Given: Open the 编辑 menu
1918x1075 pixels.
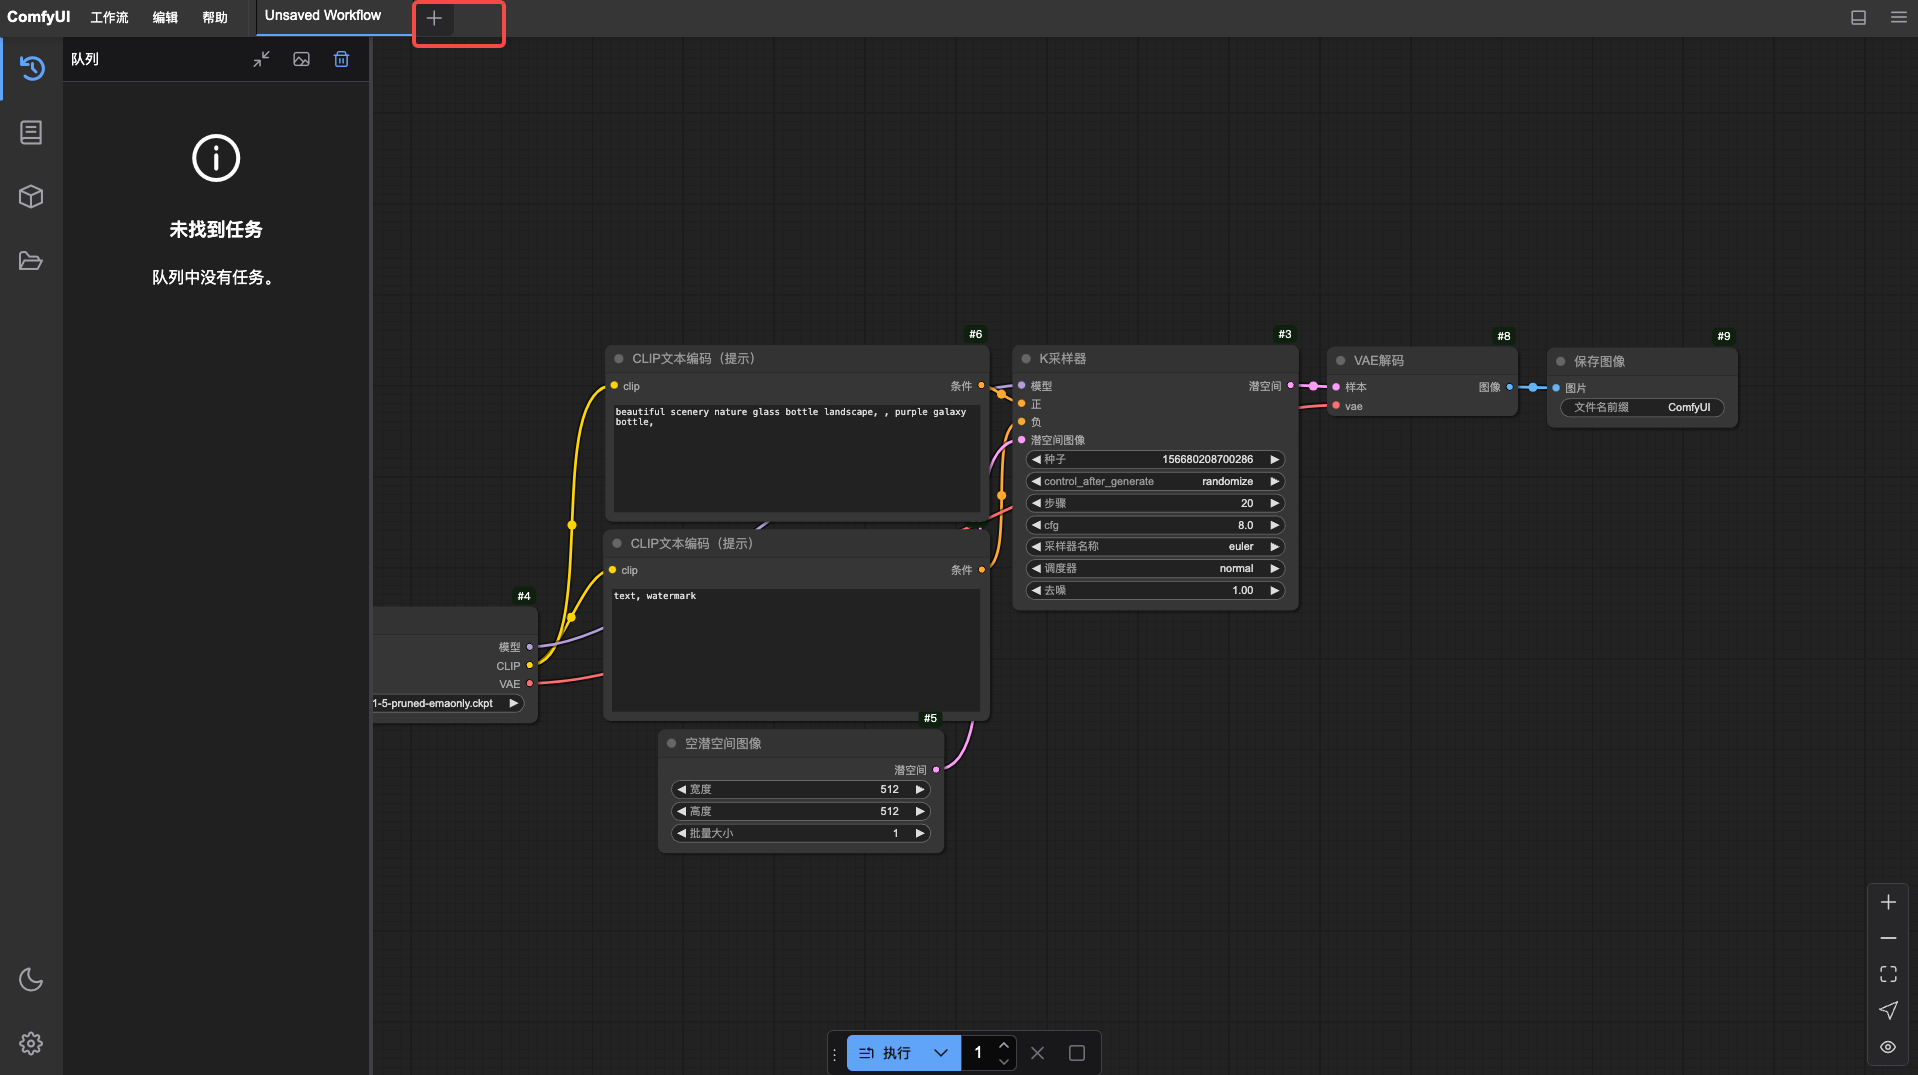Looking at the screenshot, I should click(165, 18).
